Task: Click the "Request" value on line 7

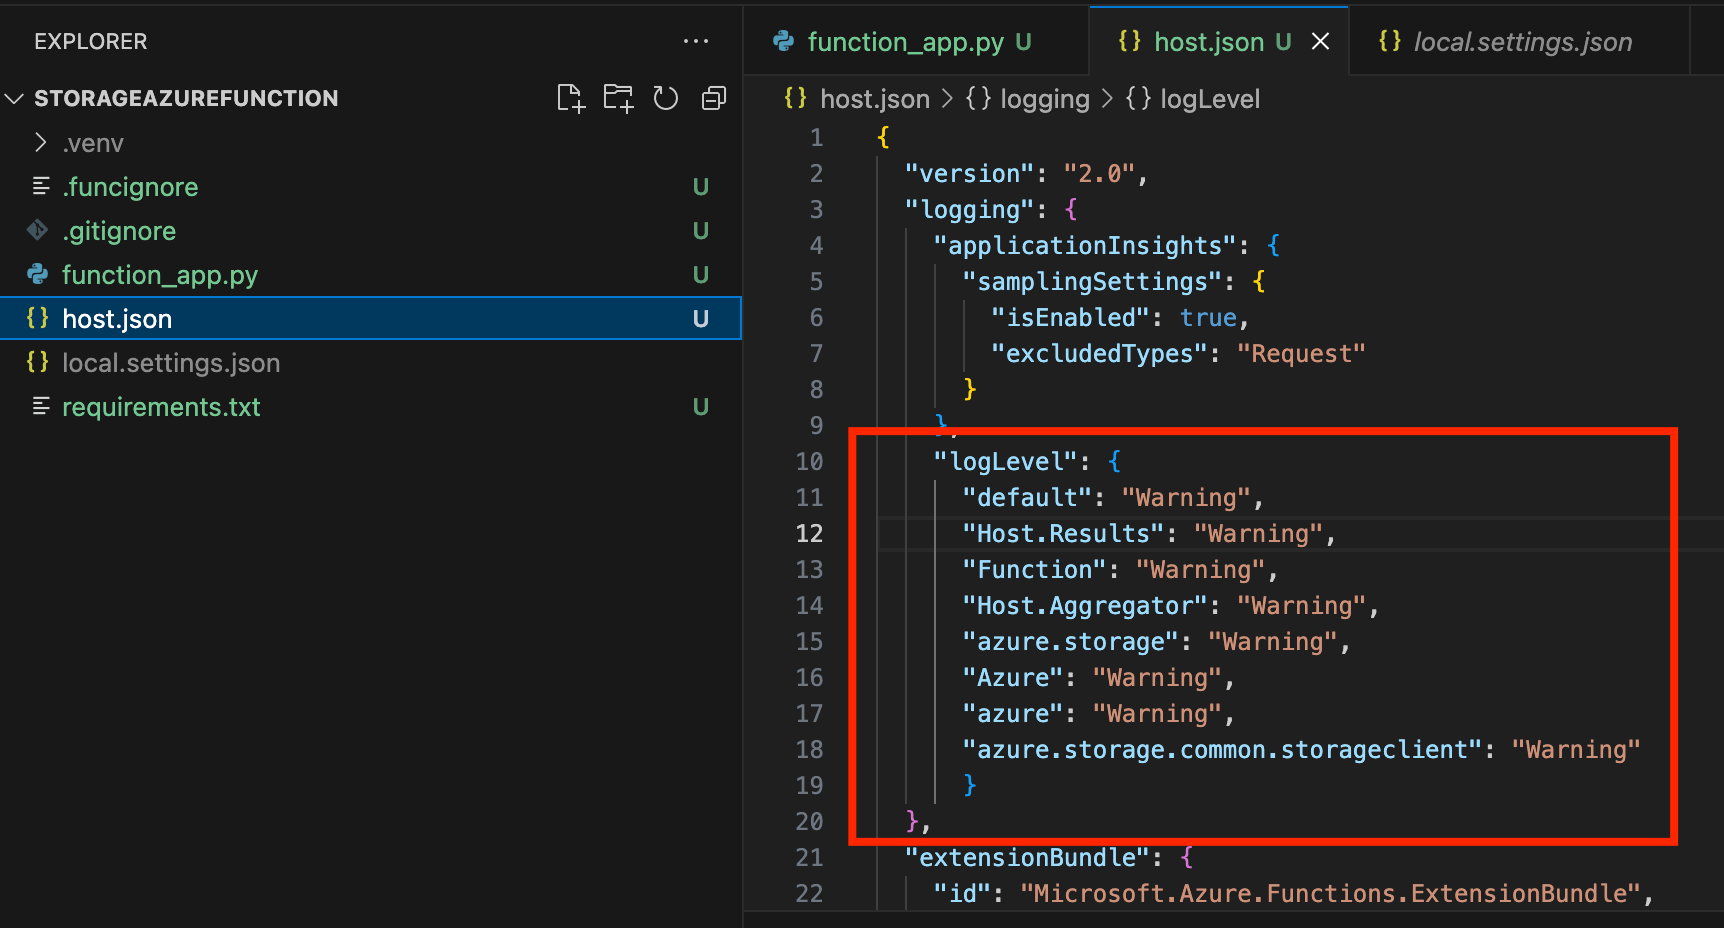Action: tap(1301, 353)
